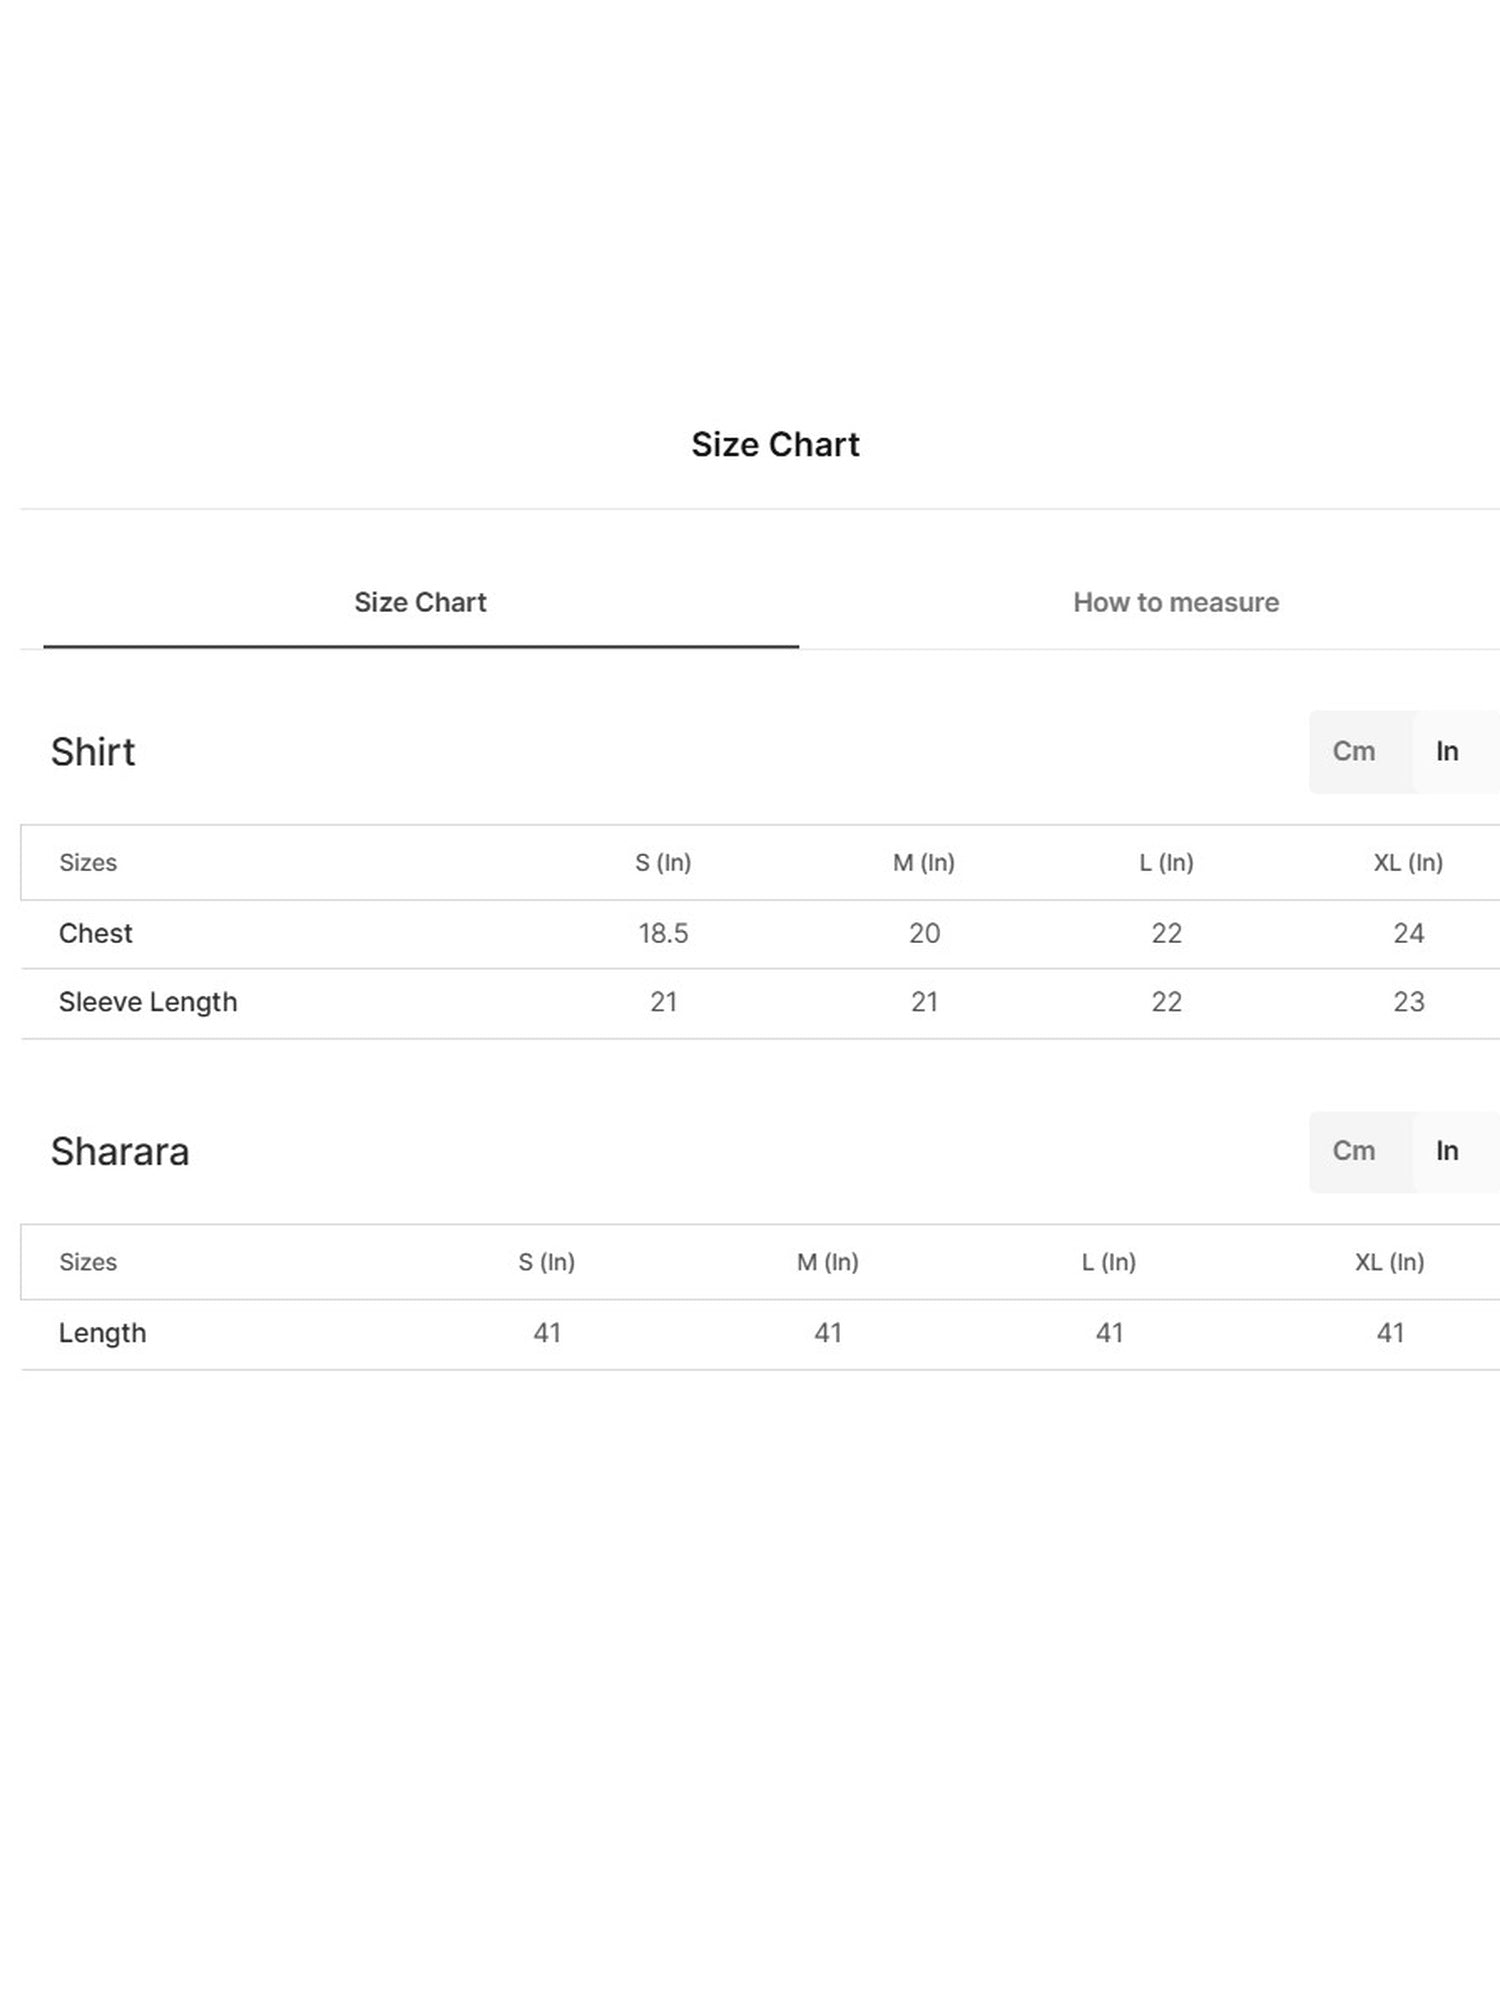Click the Shirt section heading
This screenshot has height=2000, width=1500.
pos(93,752)
